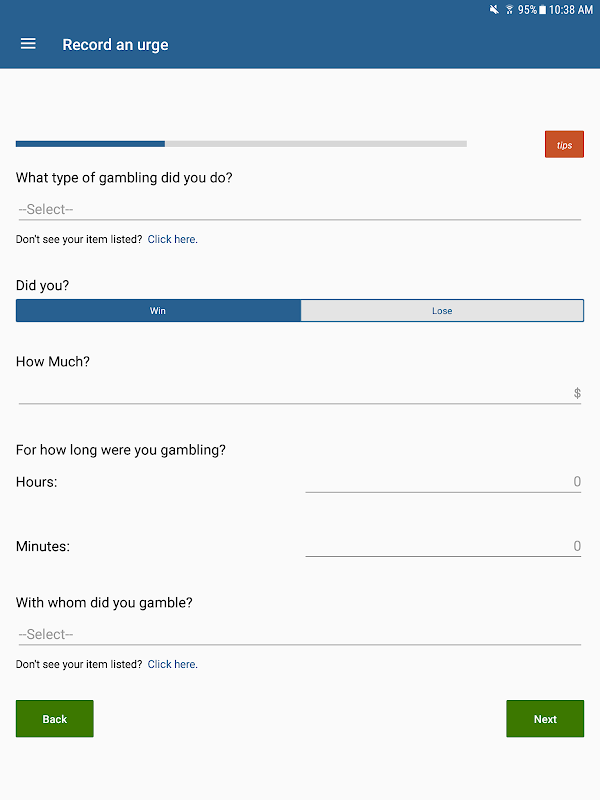
Task: Select Win as the gambling outcome
Action: point(158,311)
